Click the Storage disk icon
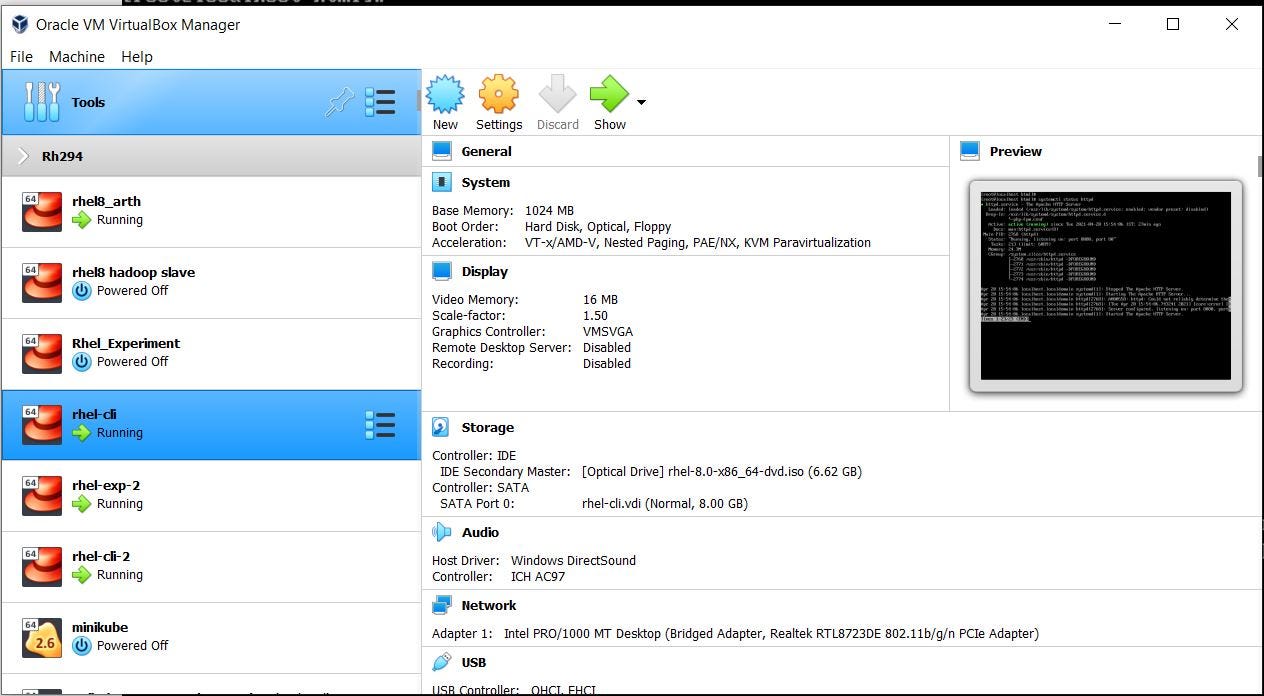 pos(441,427)
